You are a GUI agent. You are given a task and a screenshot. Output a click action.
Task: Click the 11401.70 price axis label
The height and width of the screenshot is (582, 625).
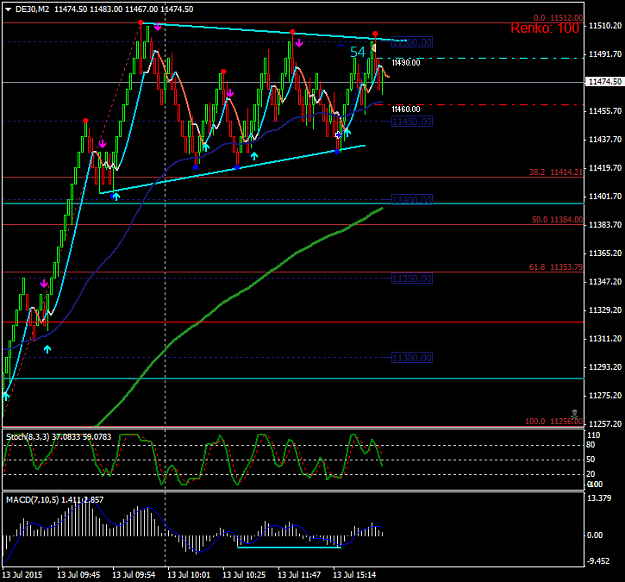click(605, 197)
